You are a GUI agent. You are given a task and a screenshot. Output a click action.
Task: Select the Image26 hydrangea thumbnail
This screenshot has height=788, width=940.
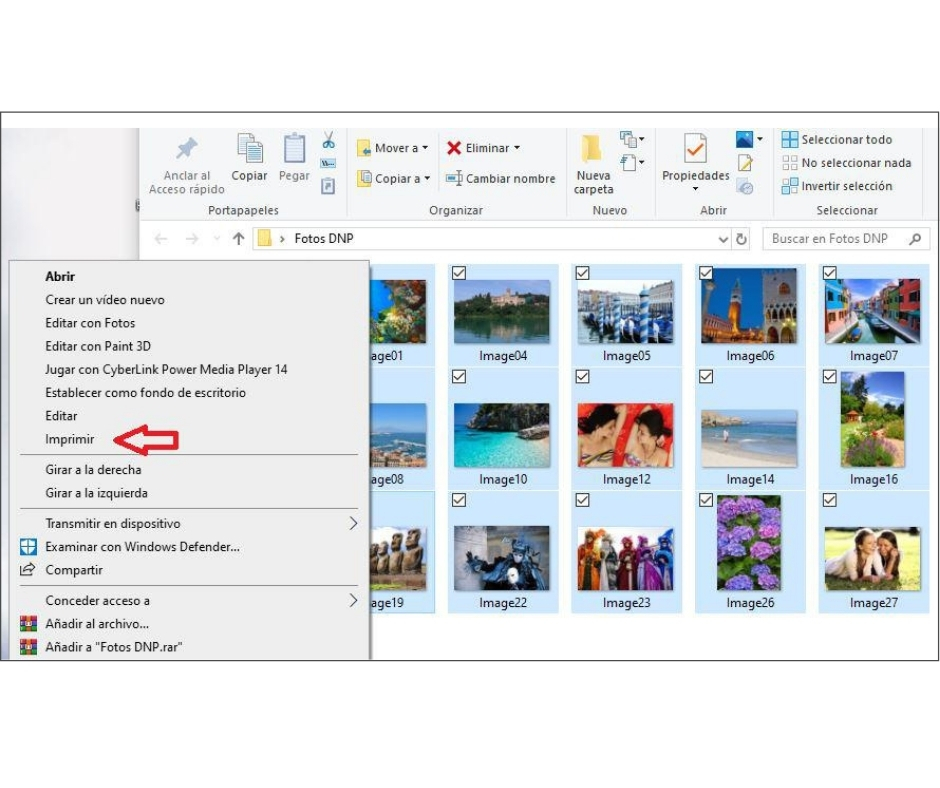748,543
